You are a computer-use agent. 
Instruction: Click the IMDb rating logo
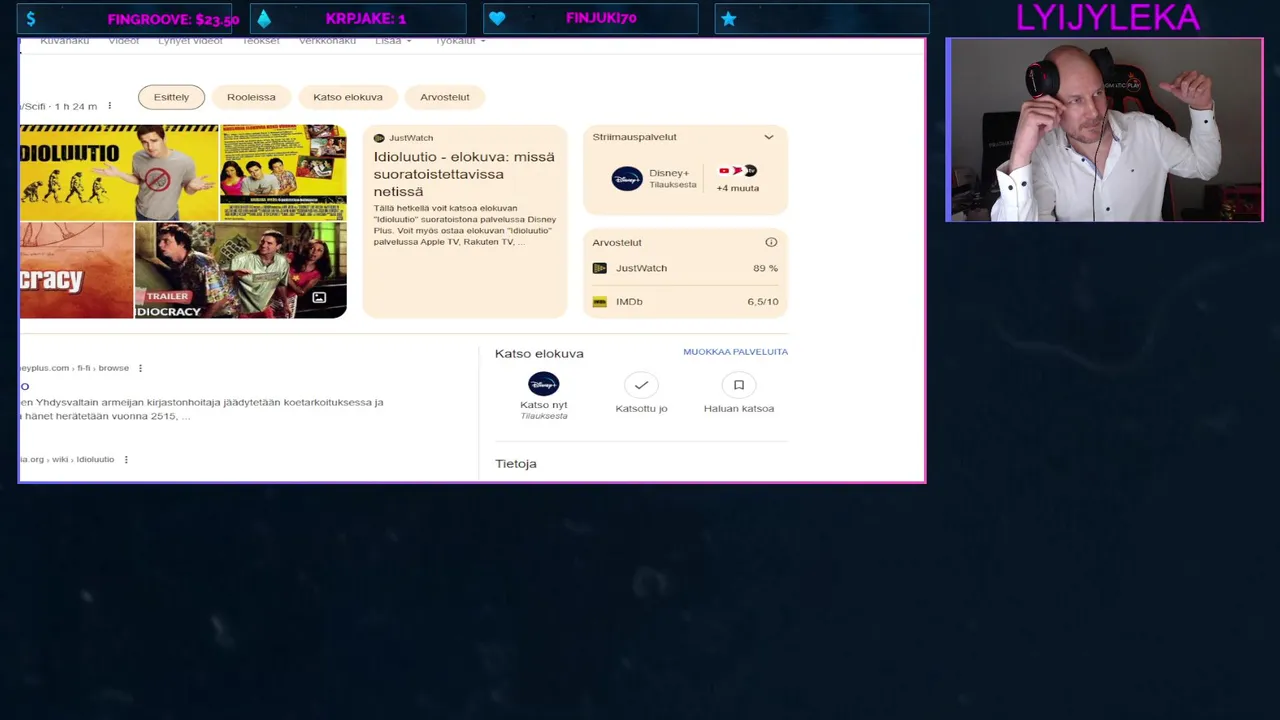(600, 301)
